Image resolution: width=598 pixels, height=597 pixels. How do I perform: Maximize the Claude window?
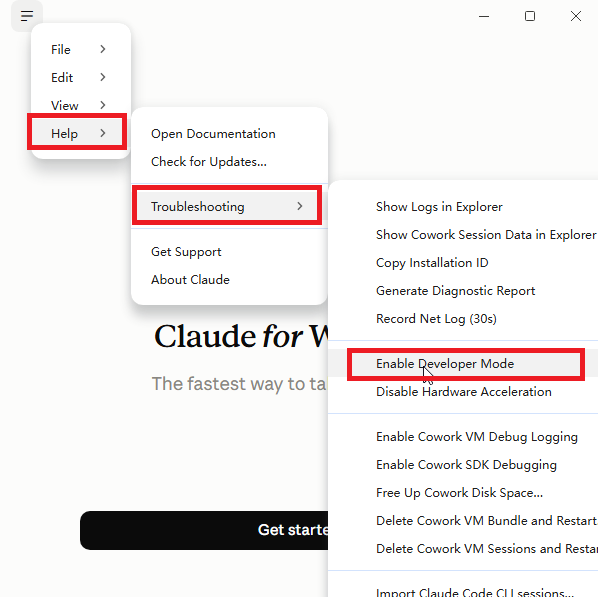tap(530, 16)
